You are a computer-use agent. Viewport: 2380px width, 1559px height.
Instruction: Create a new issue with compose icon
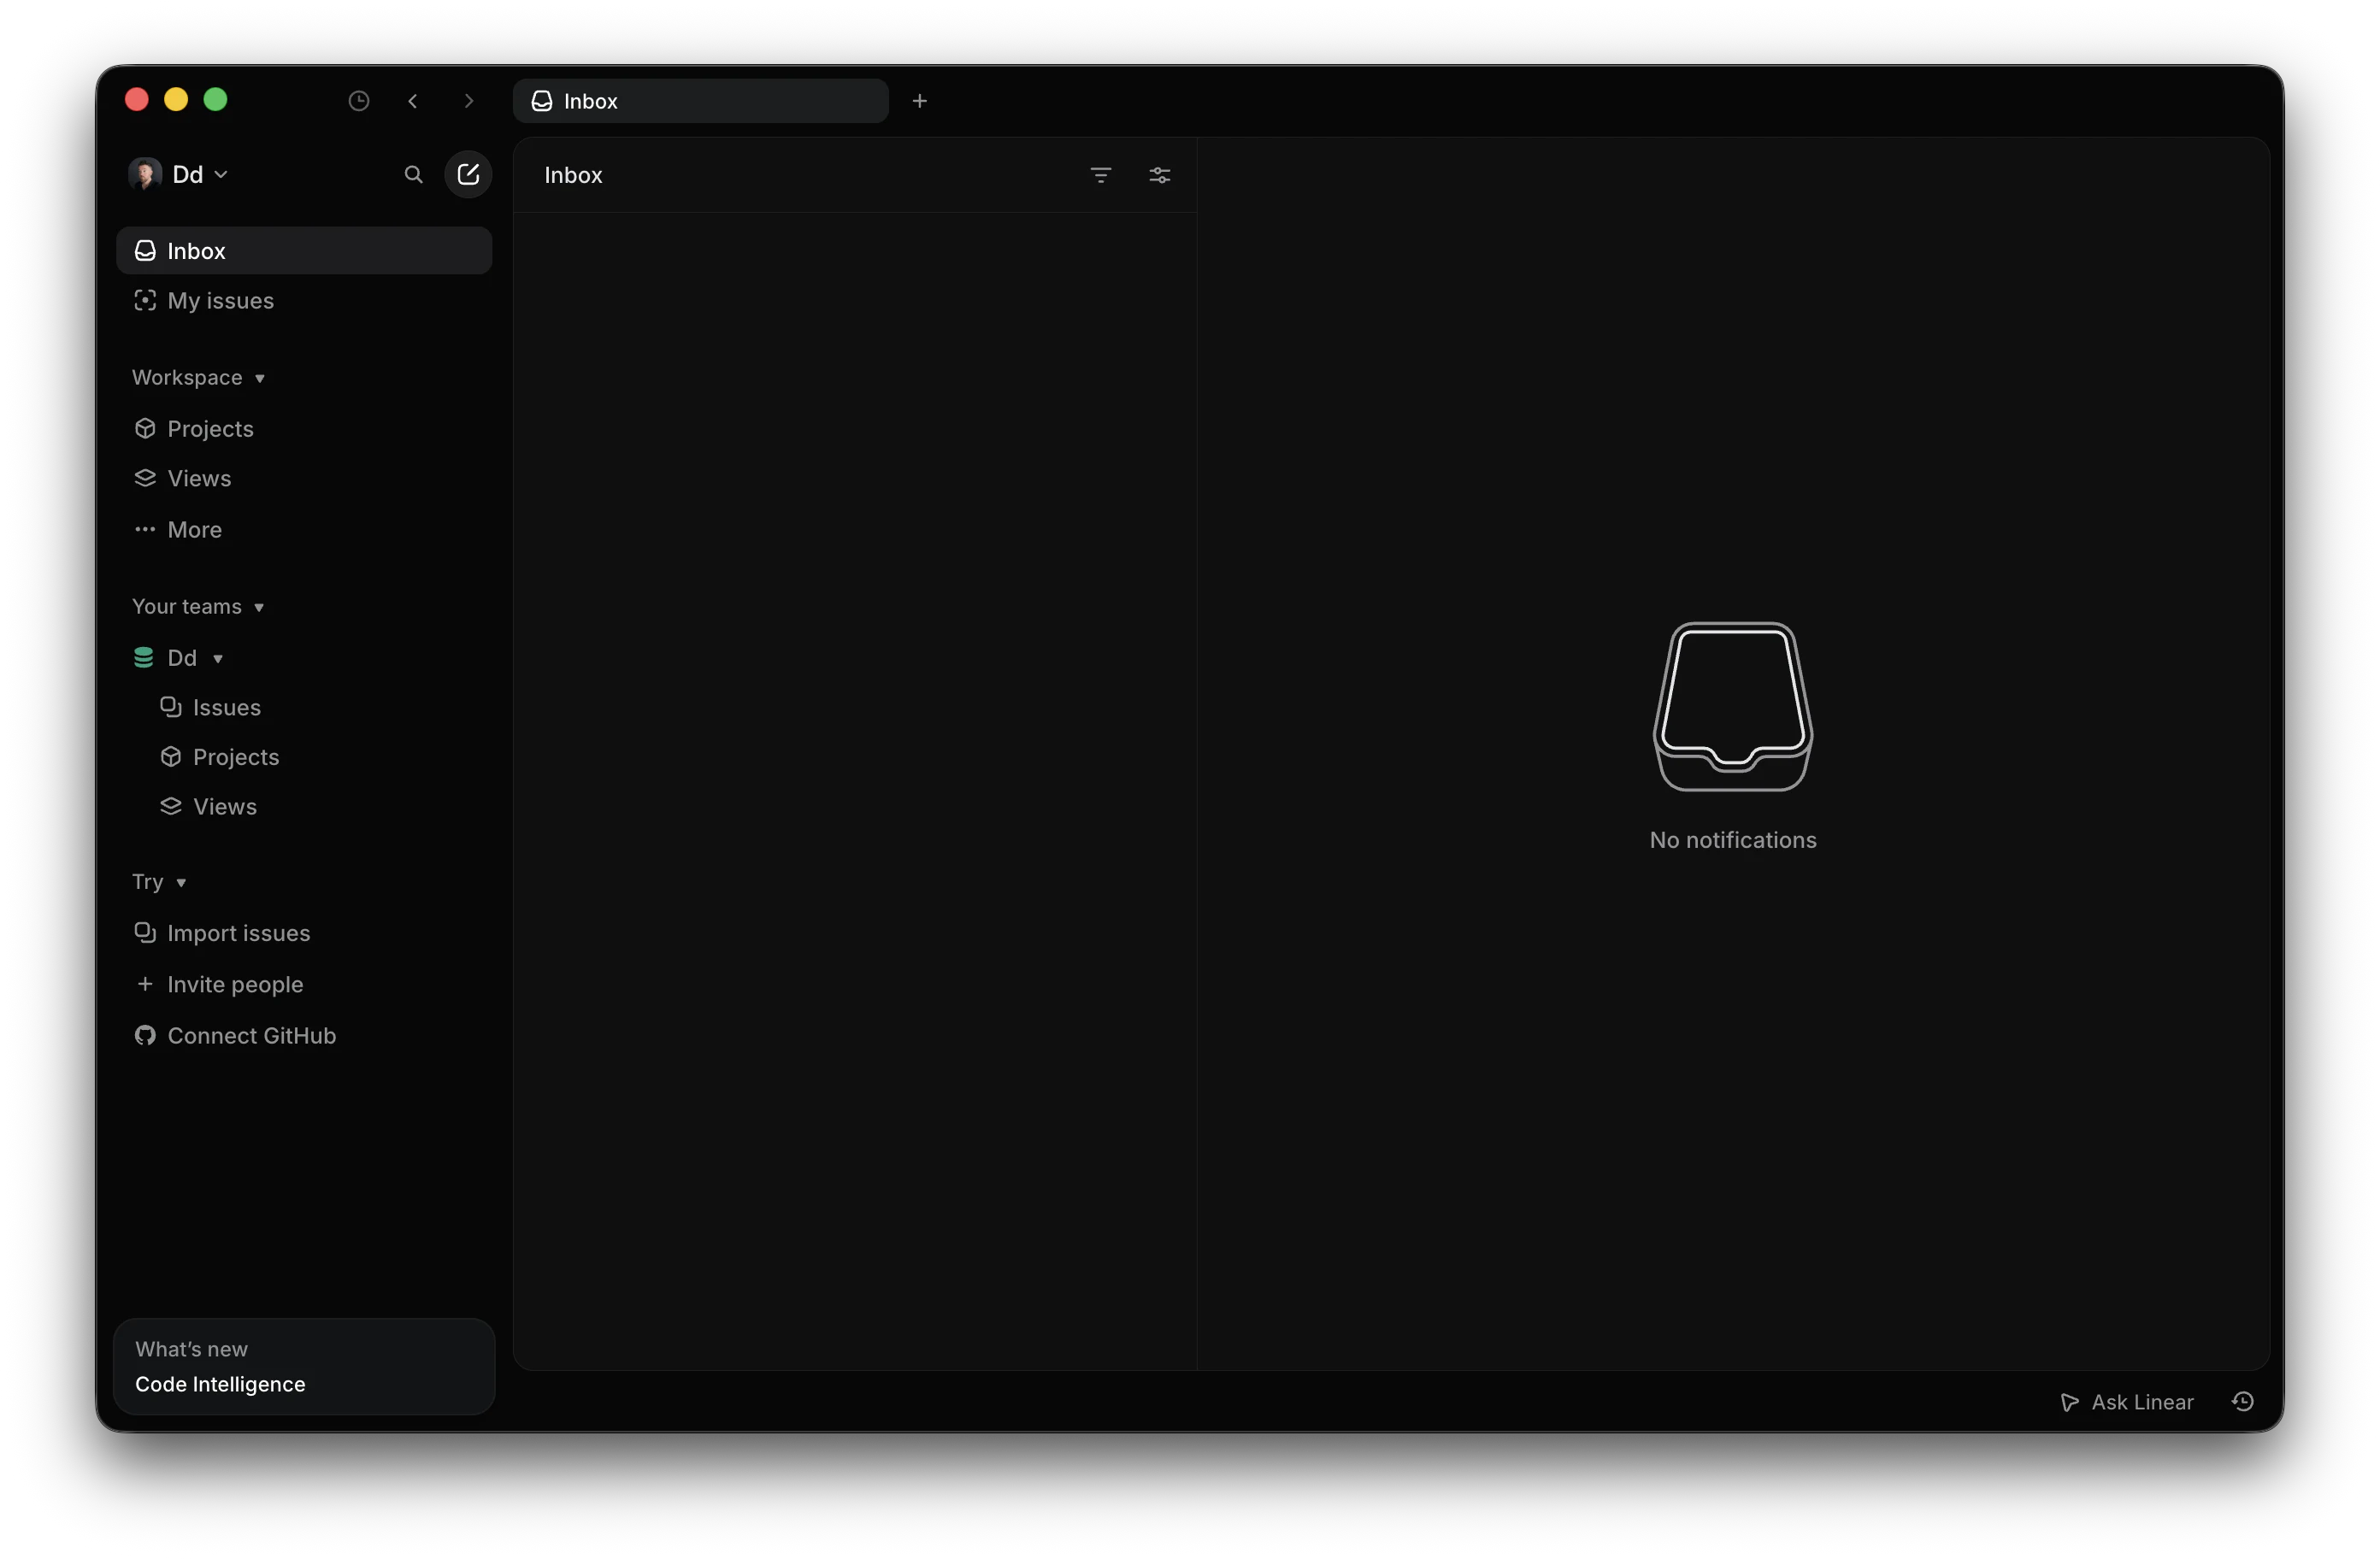pyautogui.click(x=468, y=175)
